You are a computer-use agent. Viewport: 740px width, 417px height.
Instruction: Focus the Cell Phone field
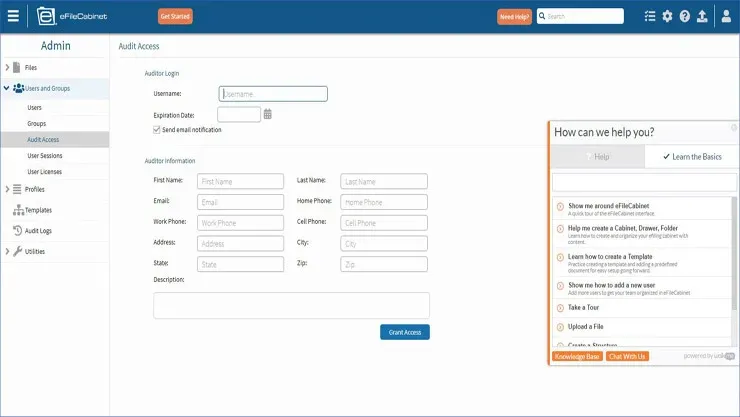384,223
